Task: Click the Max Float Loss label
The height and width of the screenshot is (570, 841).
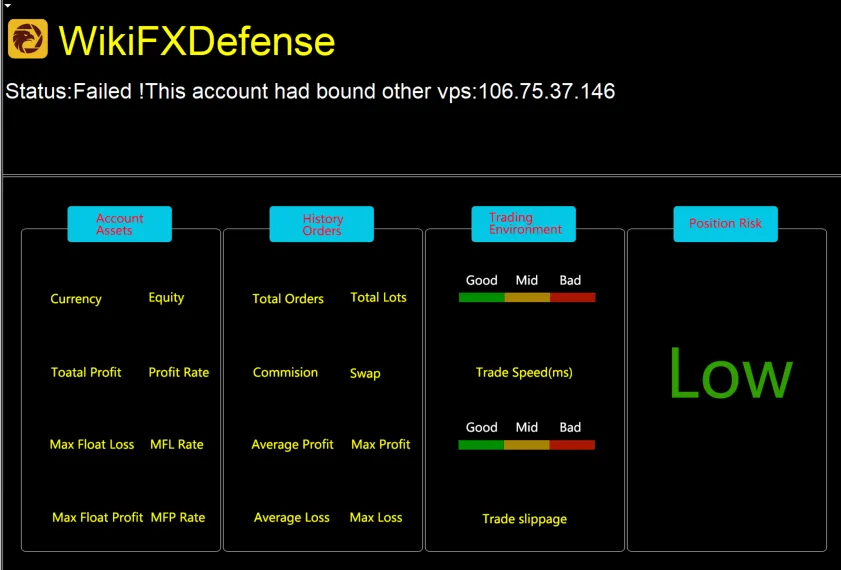Action: [92, 445]
